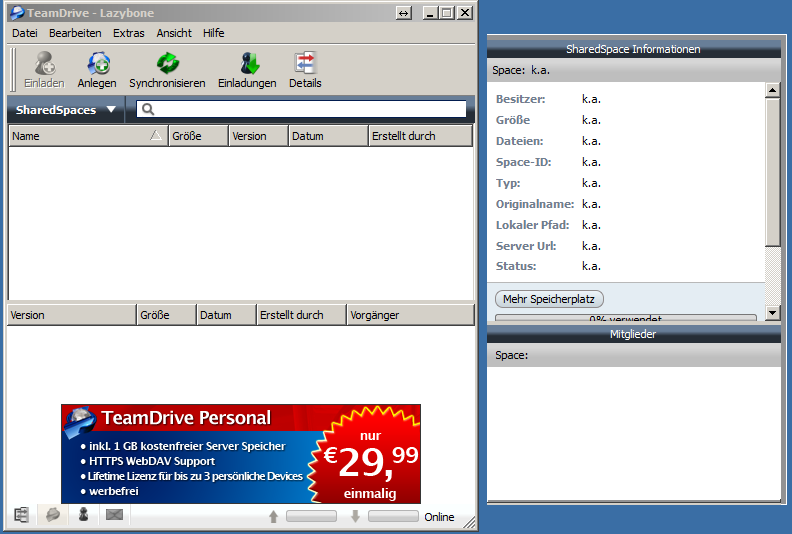Click the window resize grip corner

[470, 522]
